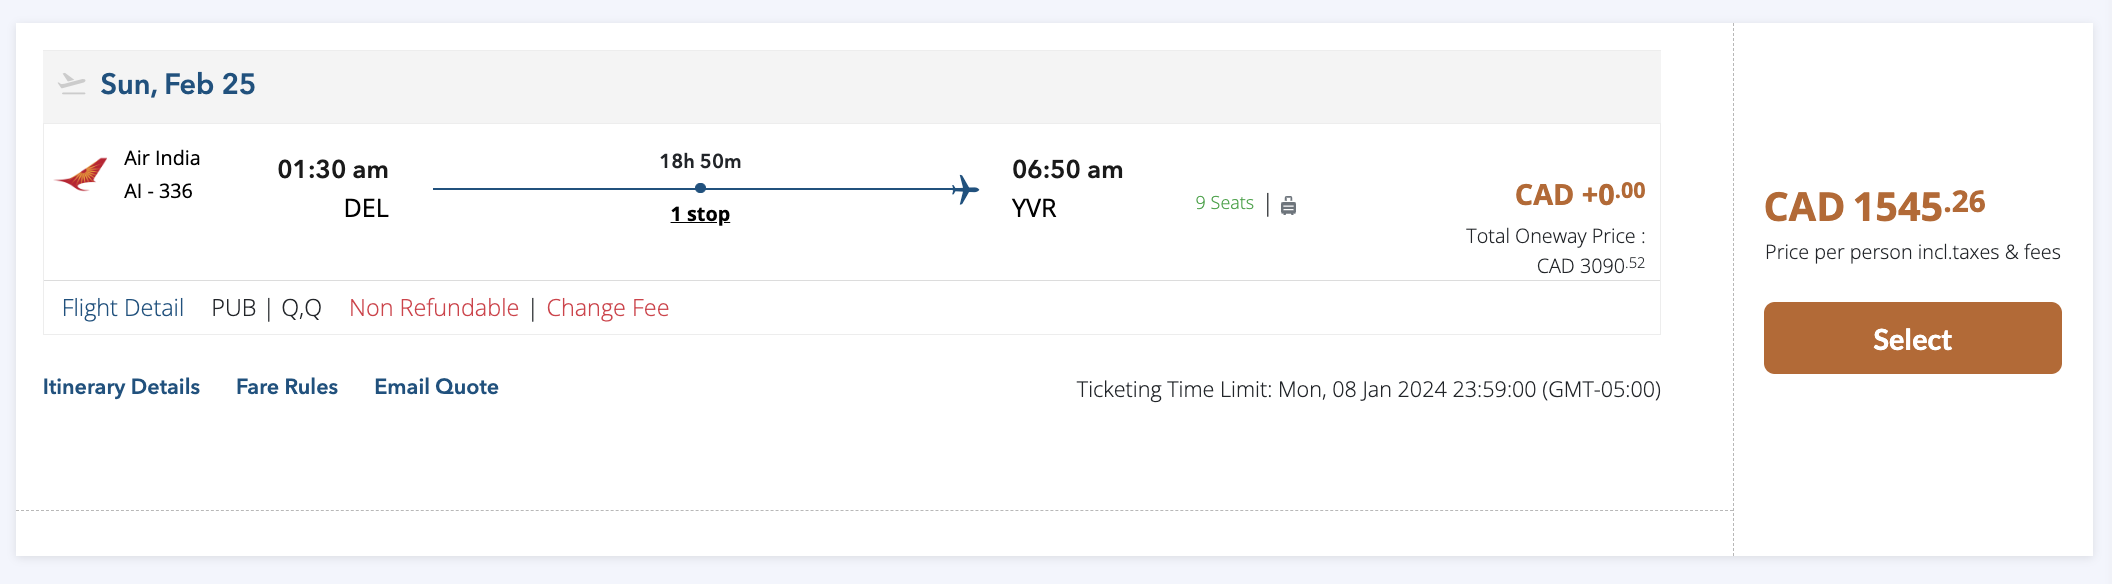Viewport: 2112px width, 584px height.
Task: Click the luggage baggage icon
Action: [1288, 205]
